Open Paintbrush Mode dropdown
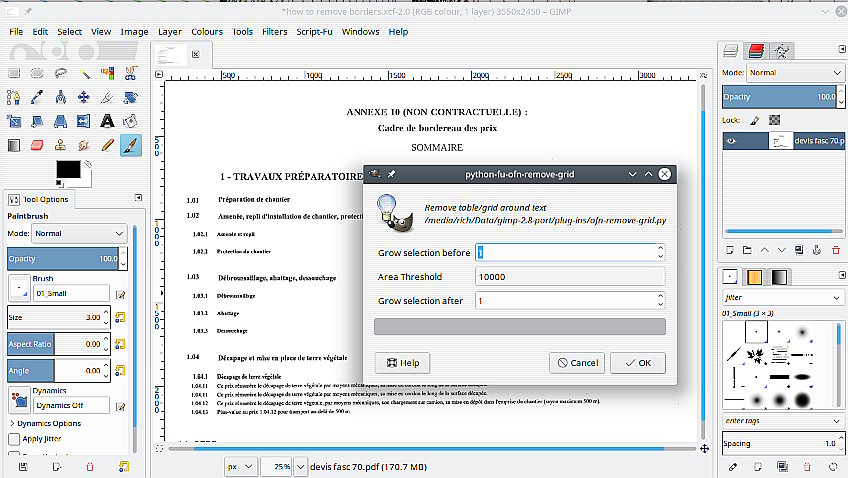 (80, 234)
